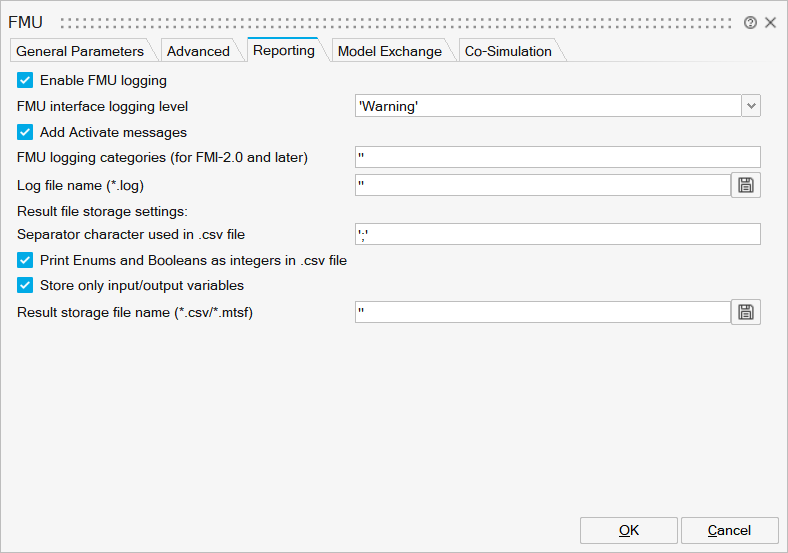The height and width of the screenshot is (553, 788).
Task: Open the Advanced tab
Action: 198,51
